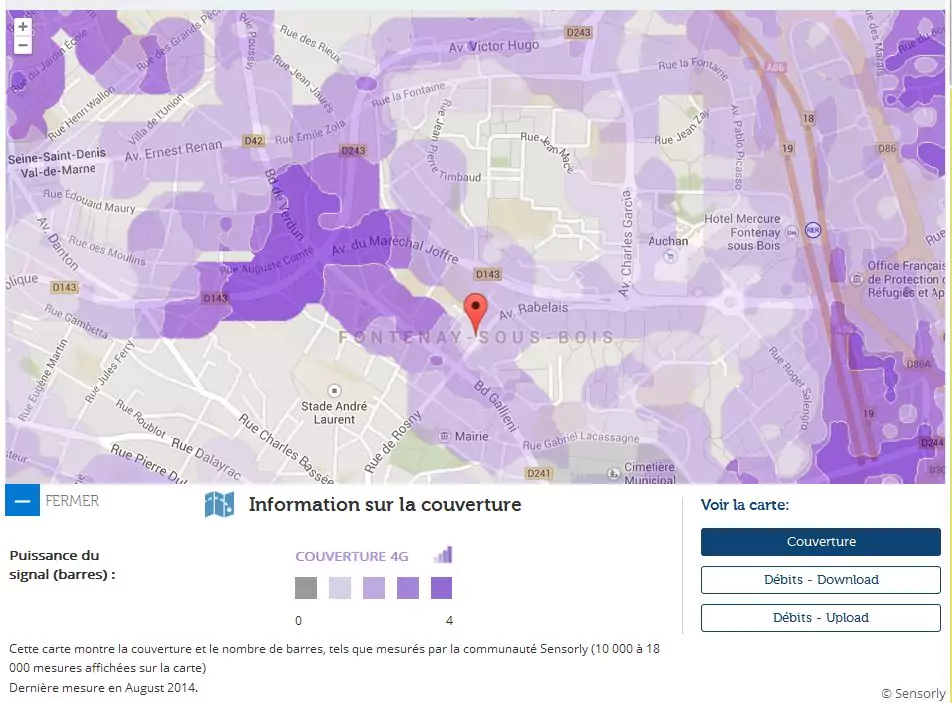Click the signal bars icon beside COUVERTURE 4G
The image size is (952, 703).
(x=443, y=555)
